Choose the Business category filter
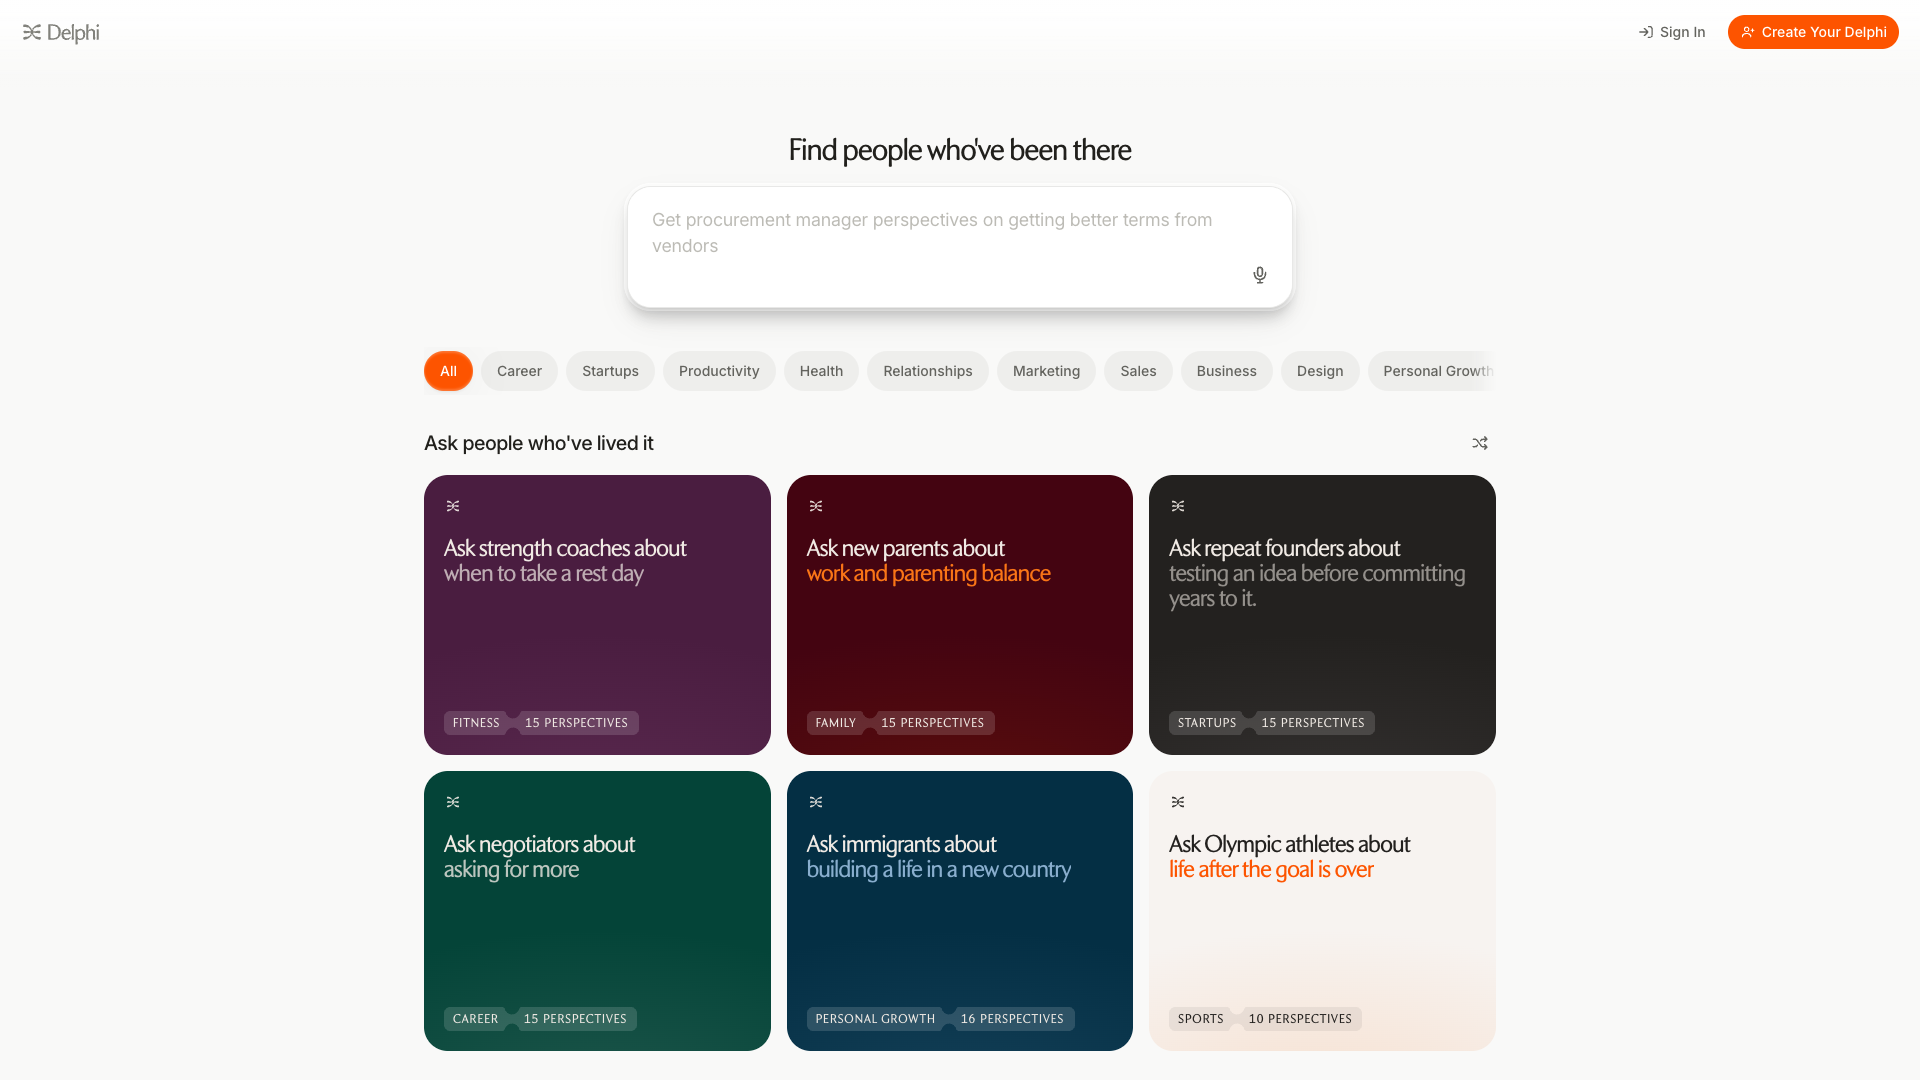This screenshot has width=1920, height=1080. pyautogui.click(x=1226, y=371)
